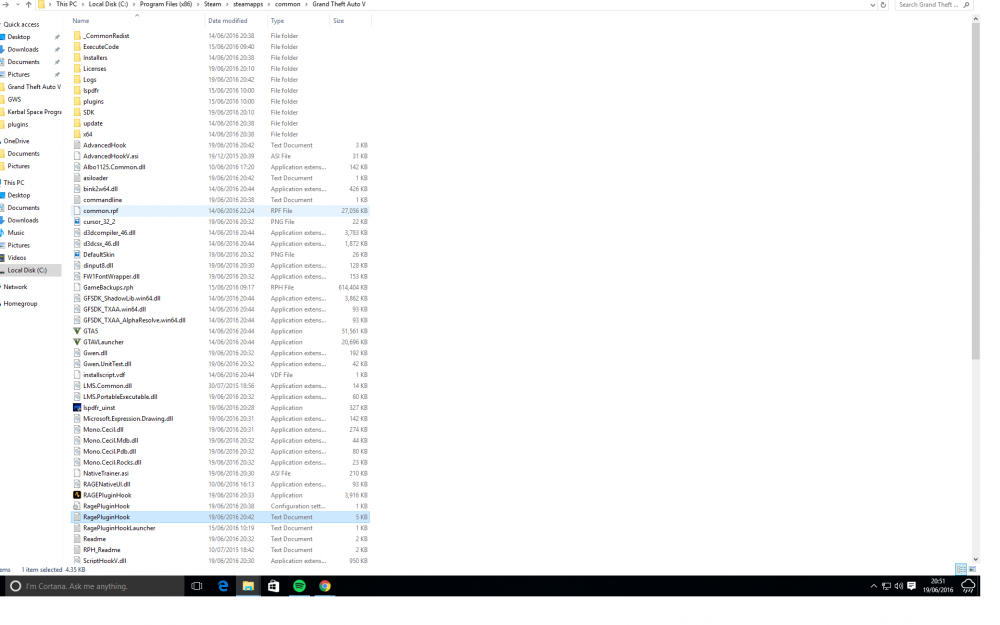Select the RAGEPluginHook application icon
Image resolution: width=1000 pixels, height=625 pixels.
77,495
